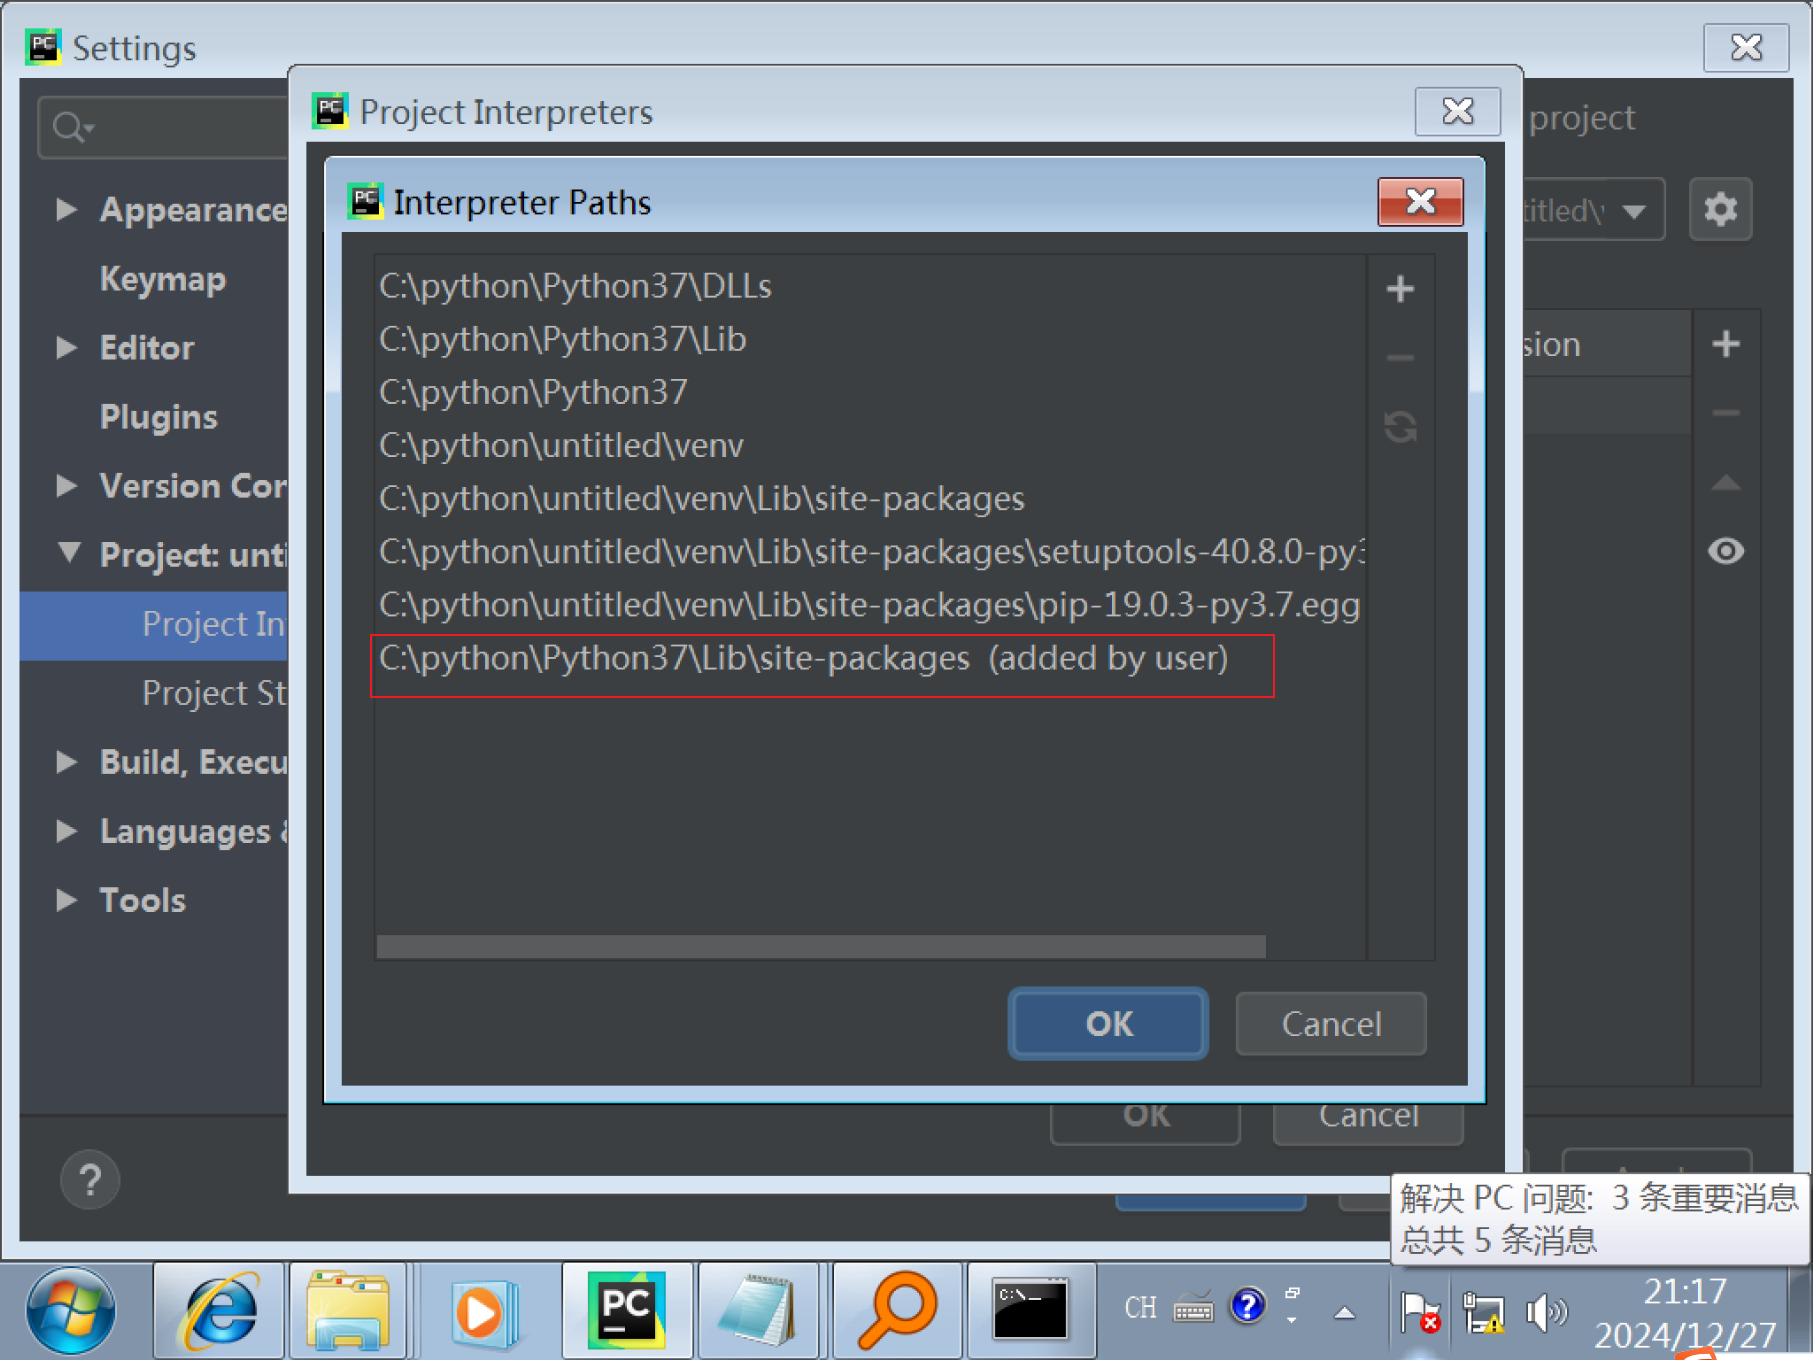Screen dimensions: 1813x1360
Task: Open Action Center flag icon
Action: coord(1419,1312)
